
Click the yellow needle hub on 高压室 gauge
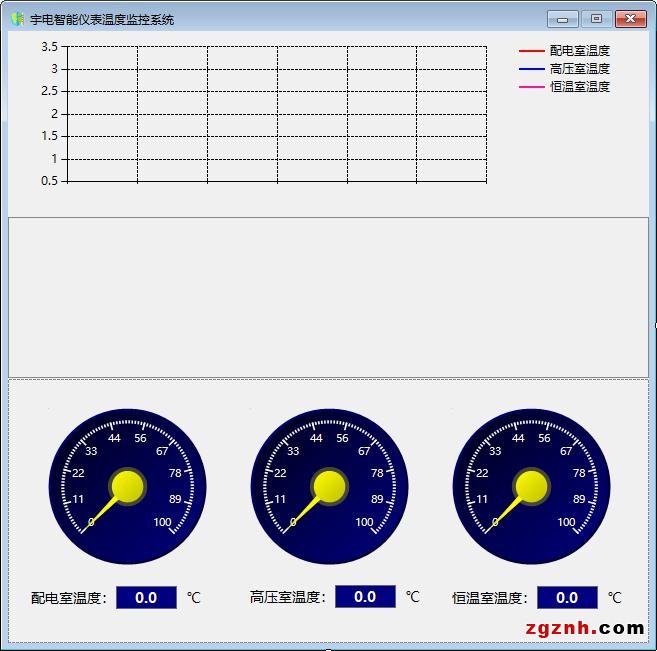tap(330, 486)
